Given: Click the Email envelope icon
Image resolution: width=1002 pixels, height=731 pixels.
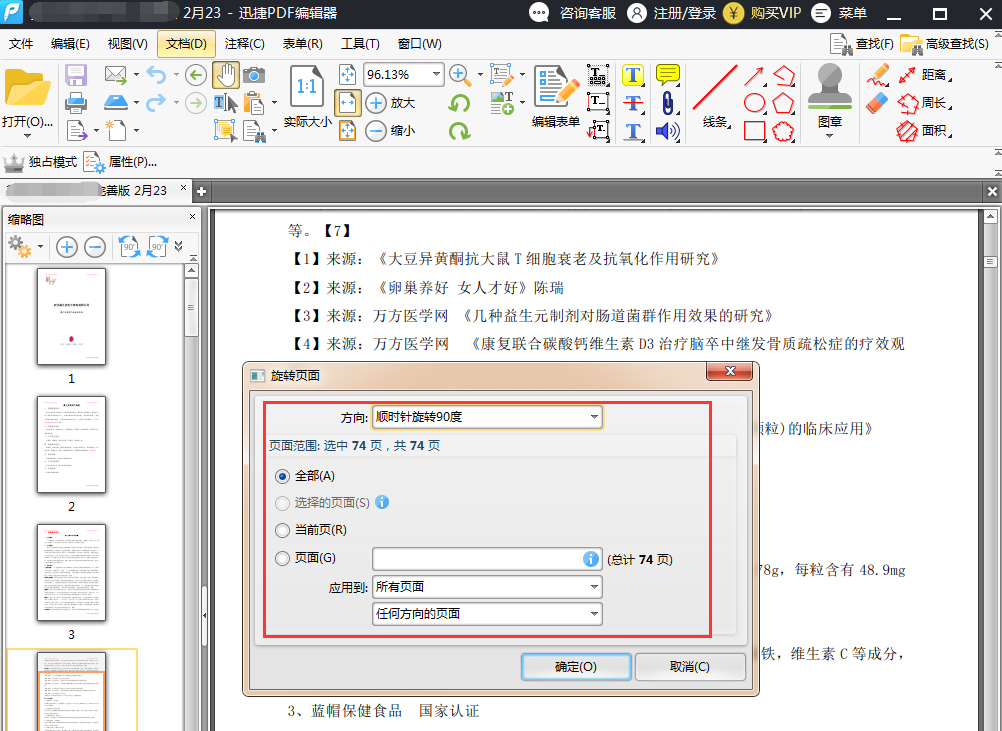Looking at the screenshot, I should pos(116,75).
